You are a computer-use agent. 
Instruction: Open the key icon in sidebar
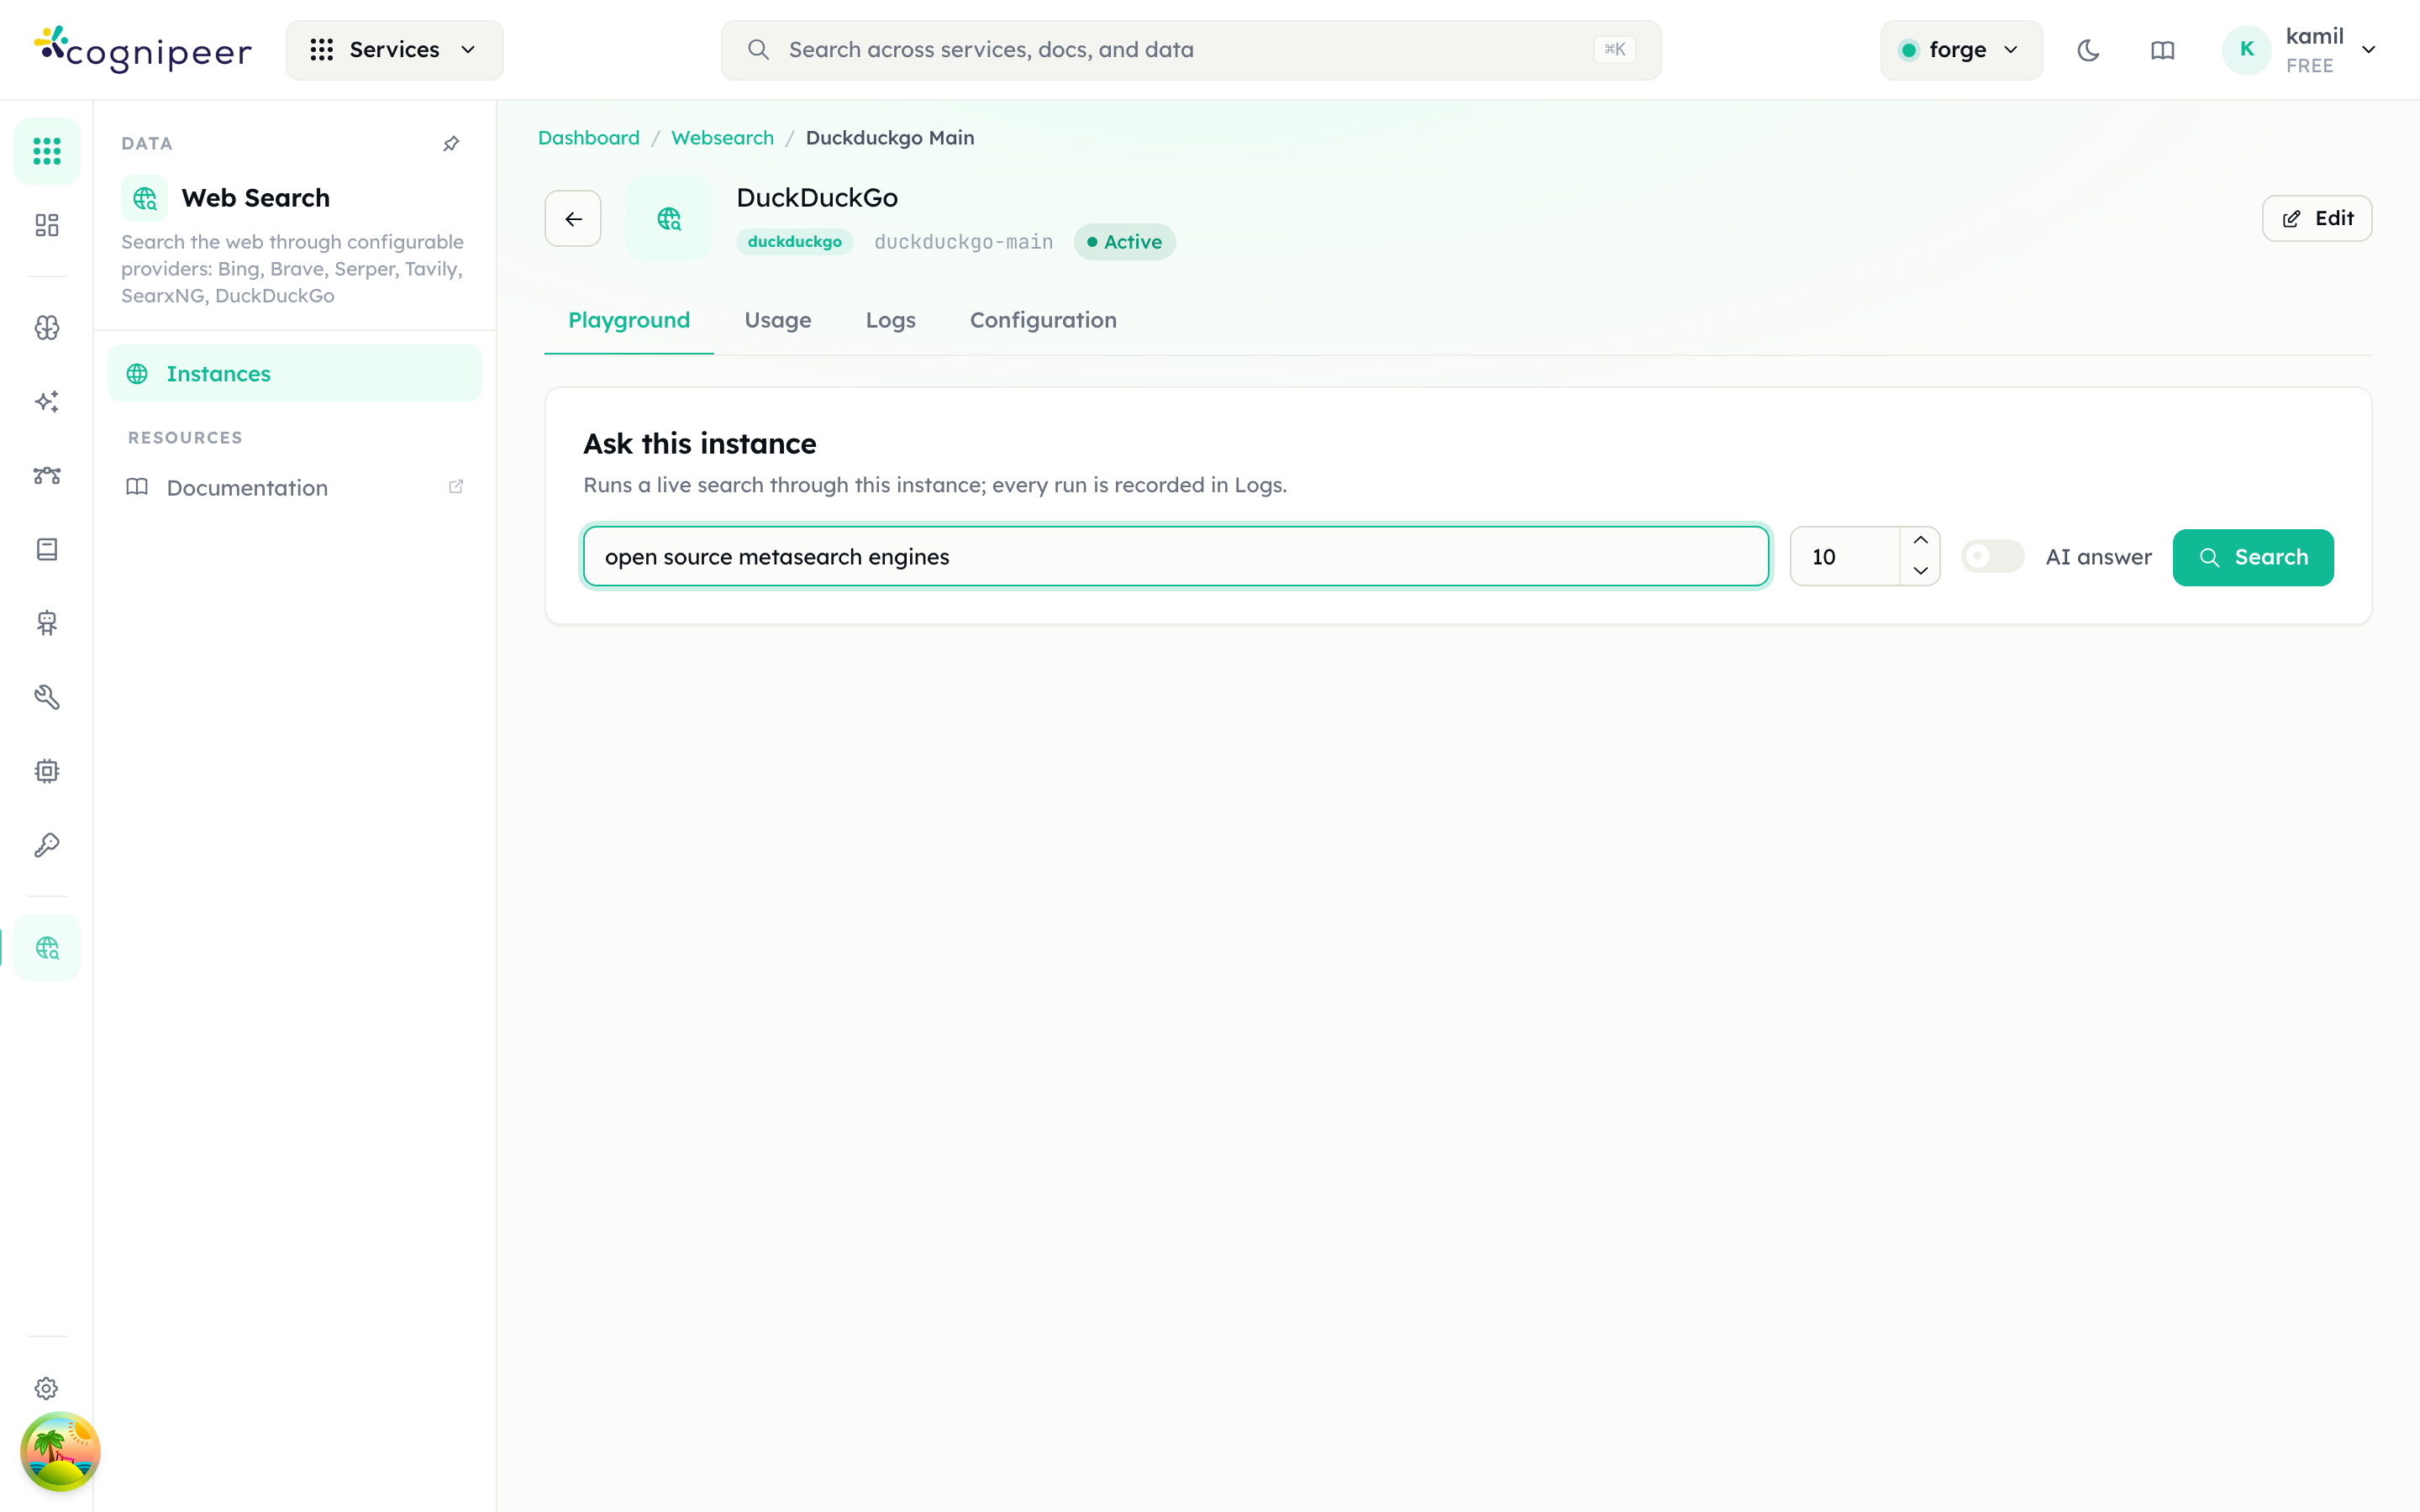(47, 845)
